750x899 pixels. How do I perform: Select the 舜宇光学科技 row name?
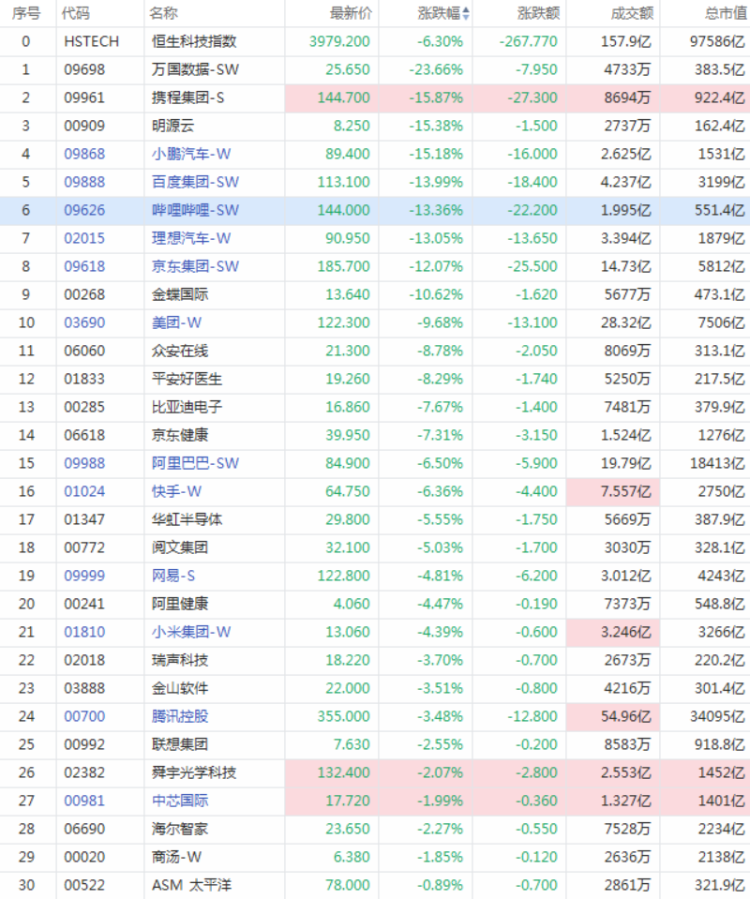tap(194, 773)
